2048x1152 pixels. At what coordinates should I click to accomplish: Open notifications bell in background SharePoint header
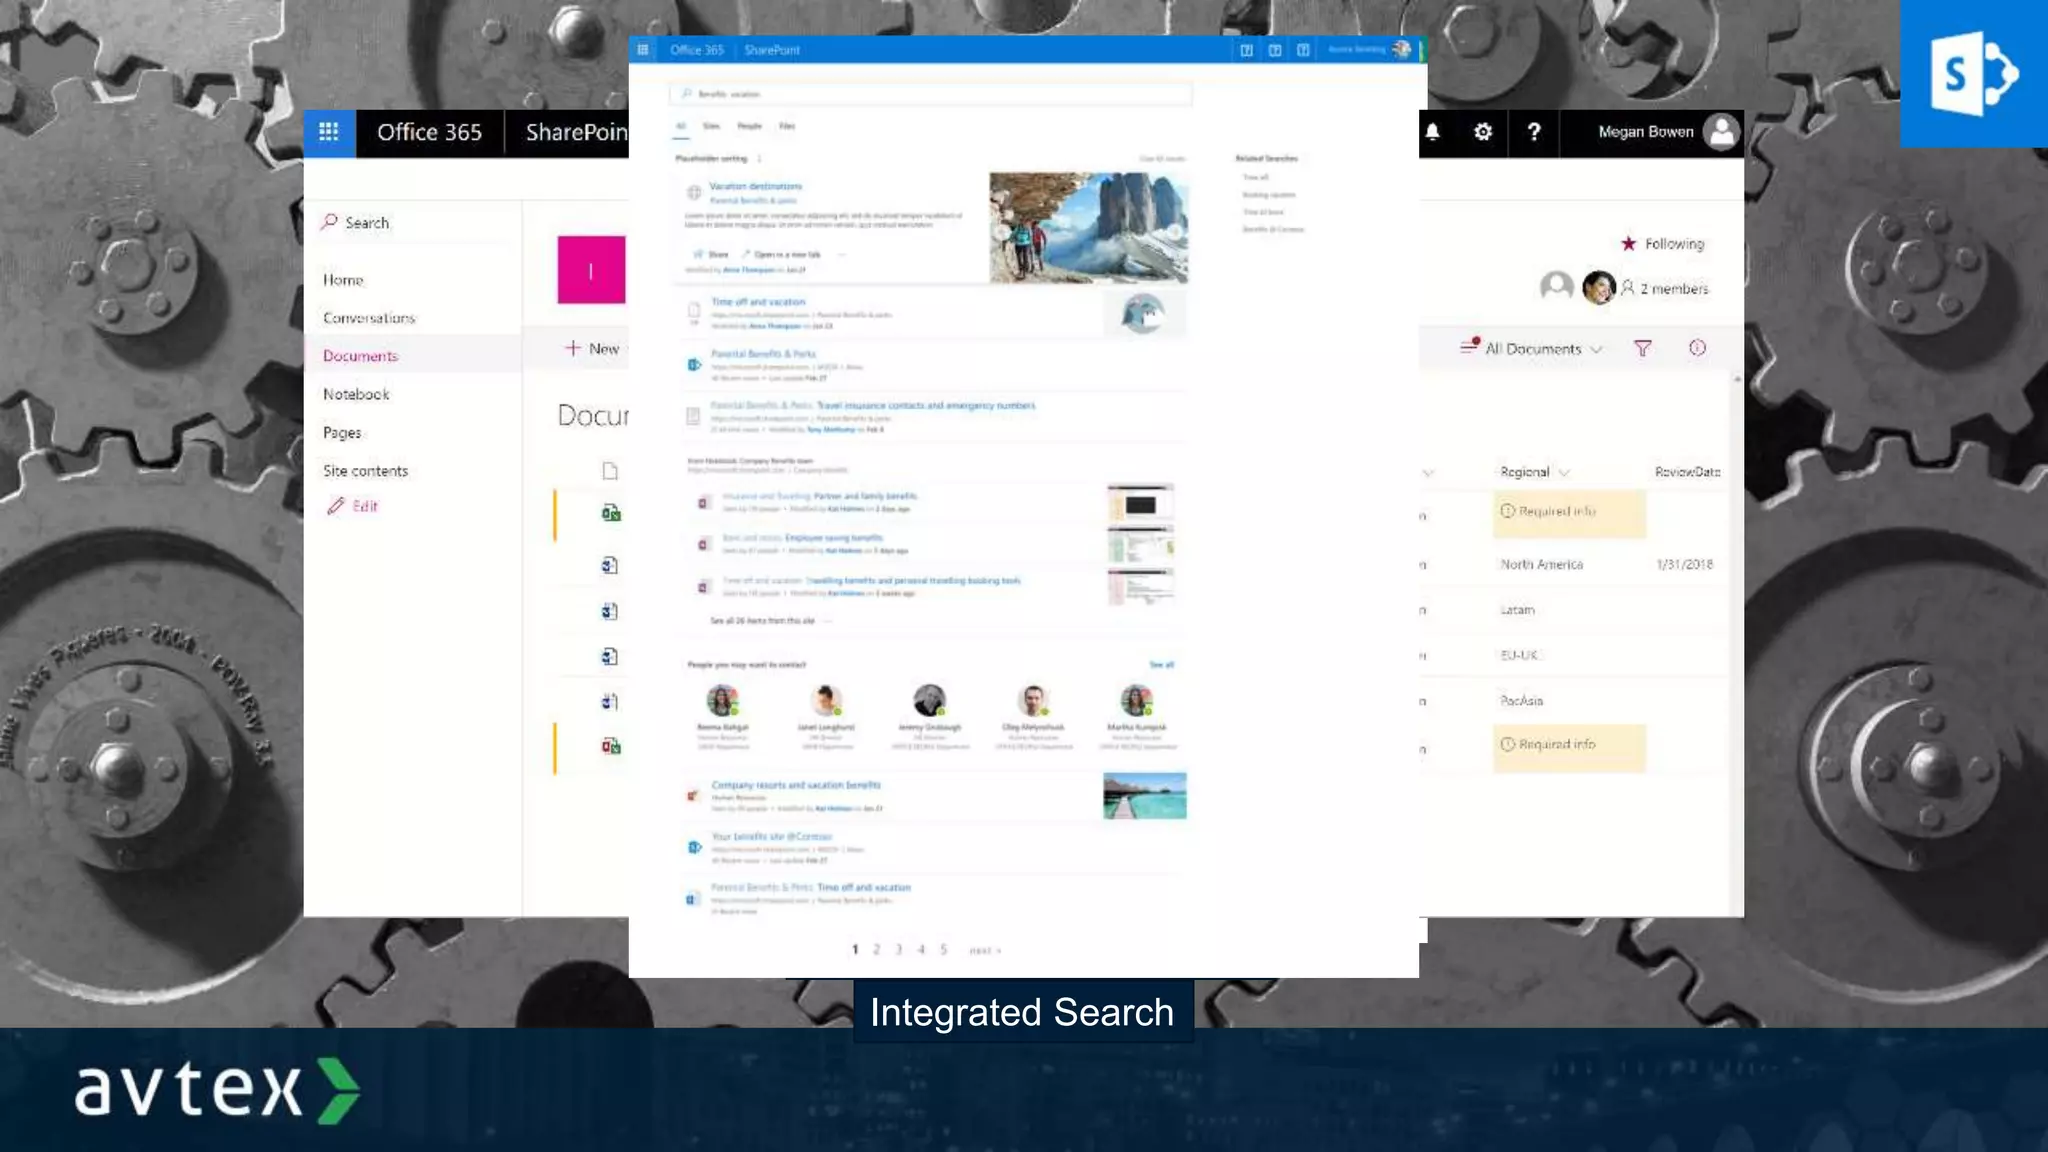pyautogui.click(x=1432, y=132)
